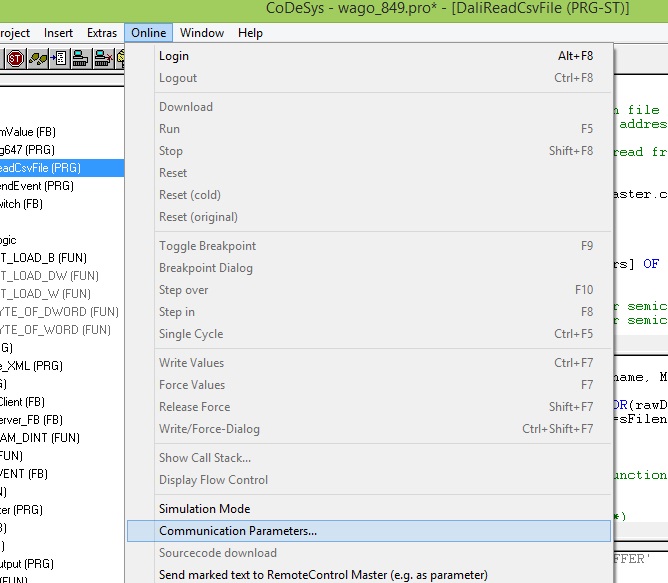Select Force Values menu entry
This screenshot has width=668, height=583.
369,385
